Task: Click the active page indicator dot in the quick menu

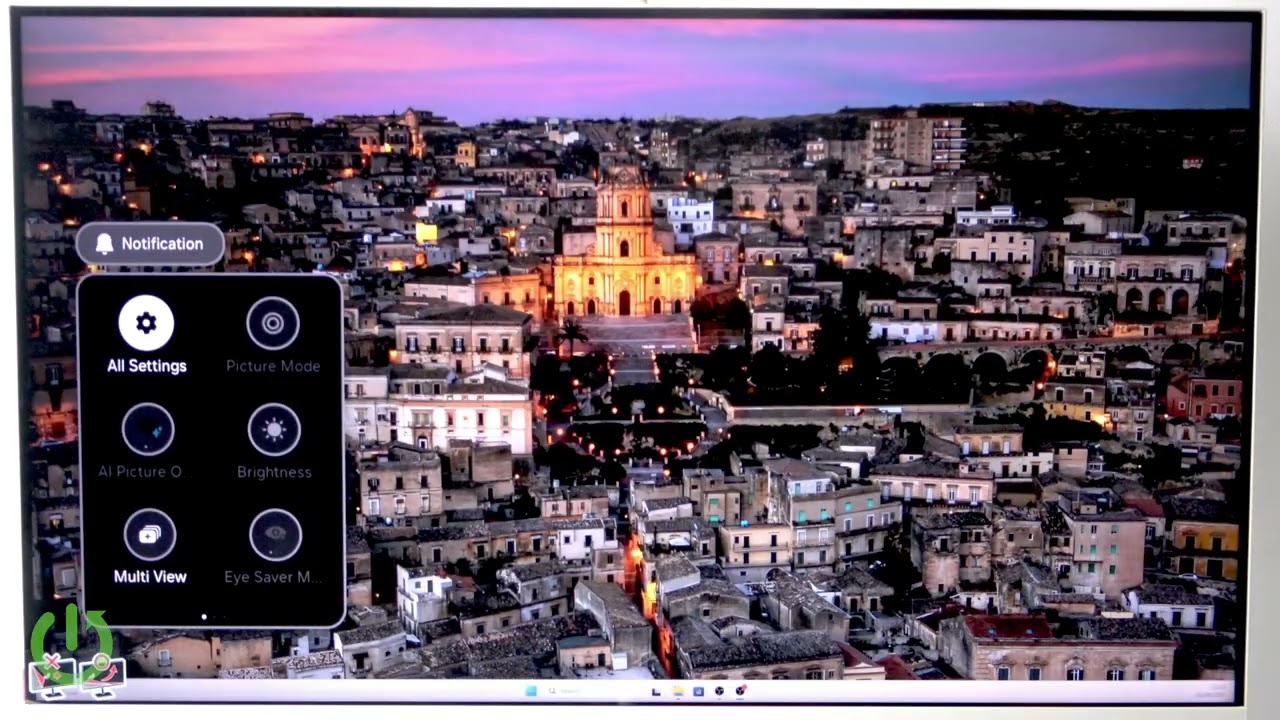Action: [204, 617]
